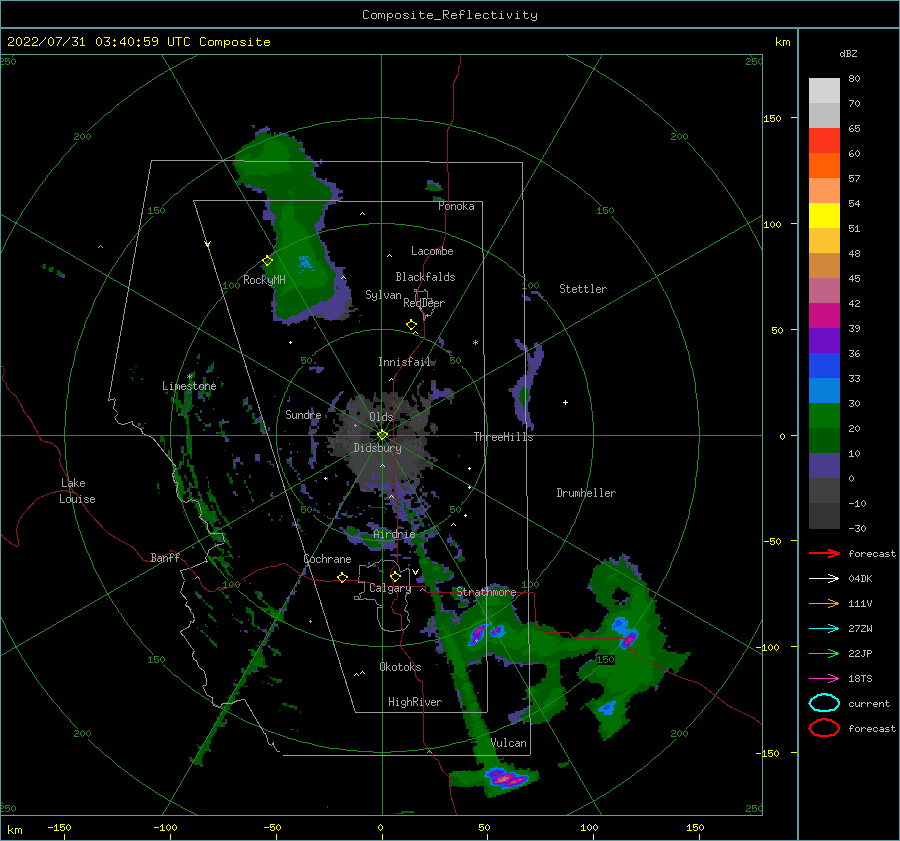Select the bright green 20-30 dBZ band
The image size is (900, 841).
pos(824,415)
